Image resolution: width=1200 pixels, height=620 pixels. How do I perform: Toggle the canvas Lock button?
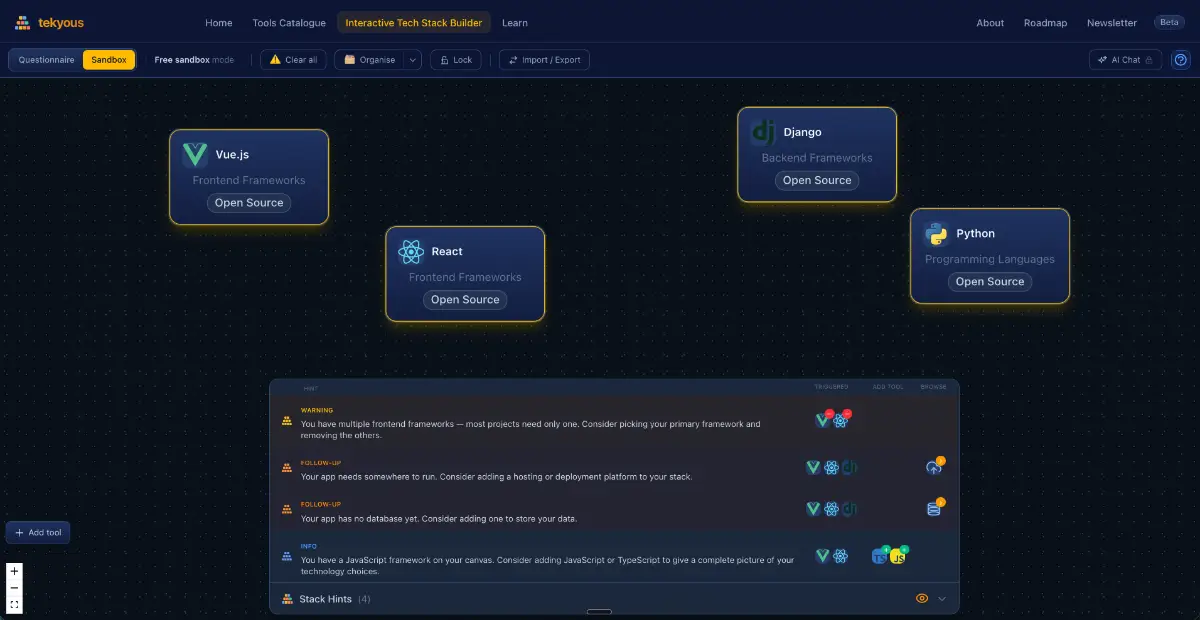(x=455, y=60)
